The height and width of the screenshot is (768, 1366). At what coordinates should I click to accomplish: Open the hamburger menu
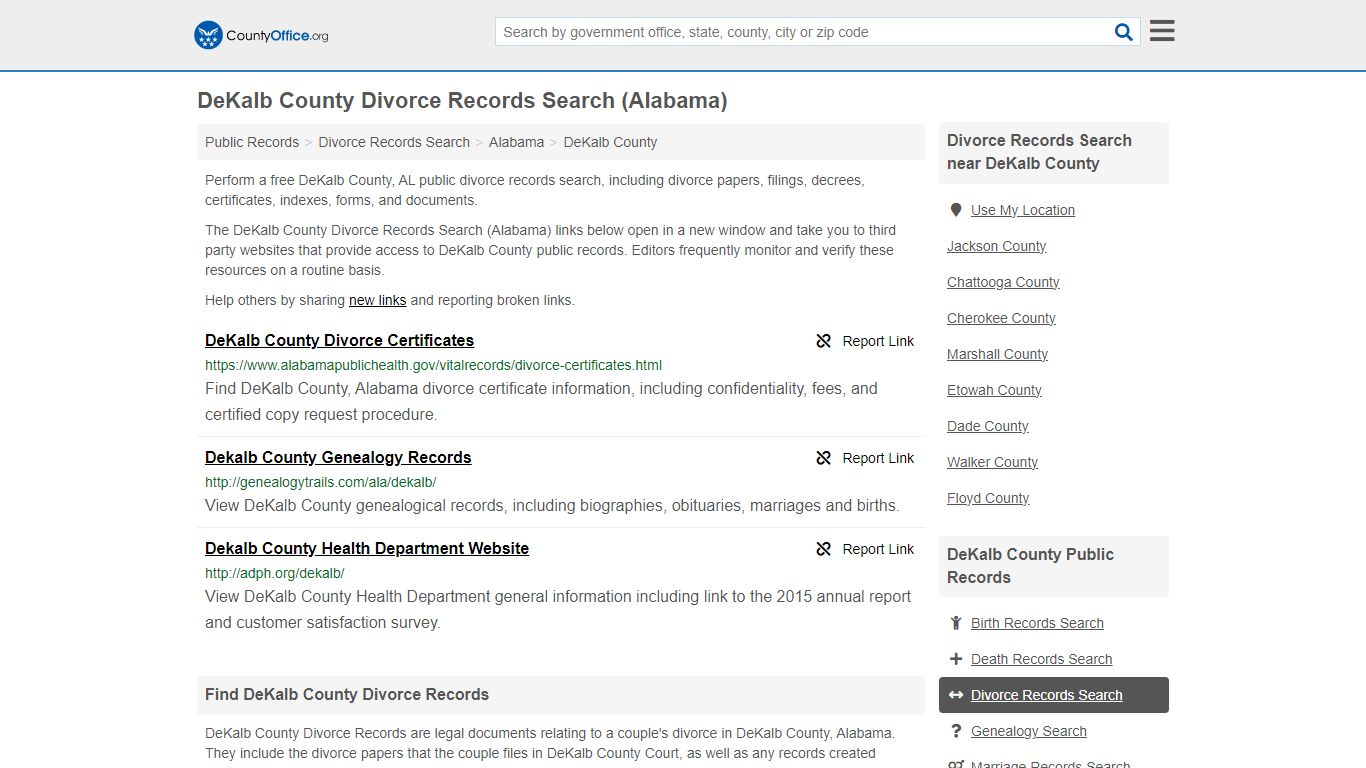[1162, 31]
